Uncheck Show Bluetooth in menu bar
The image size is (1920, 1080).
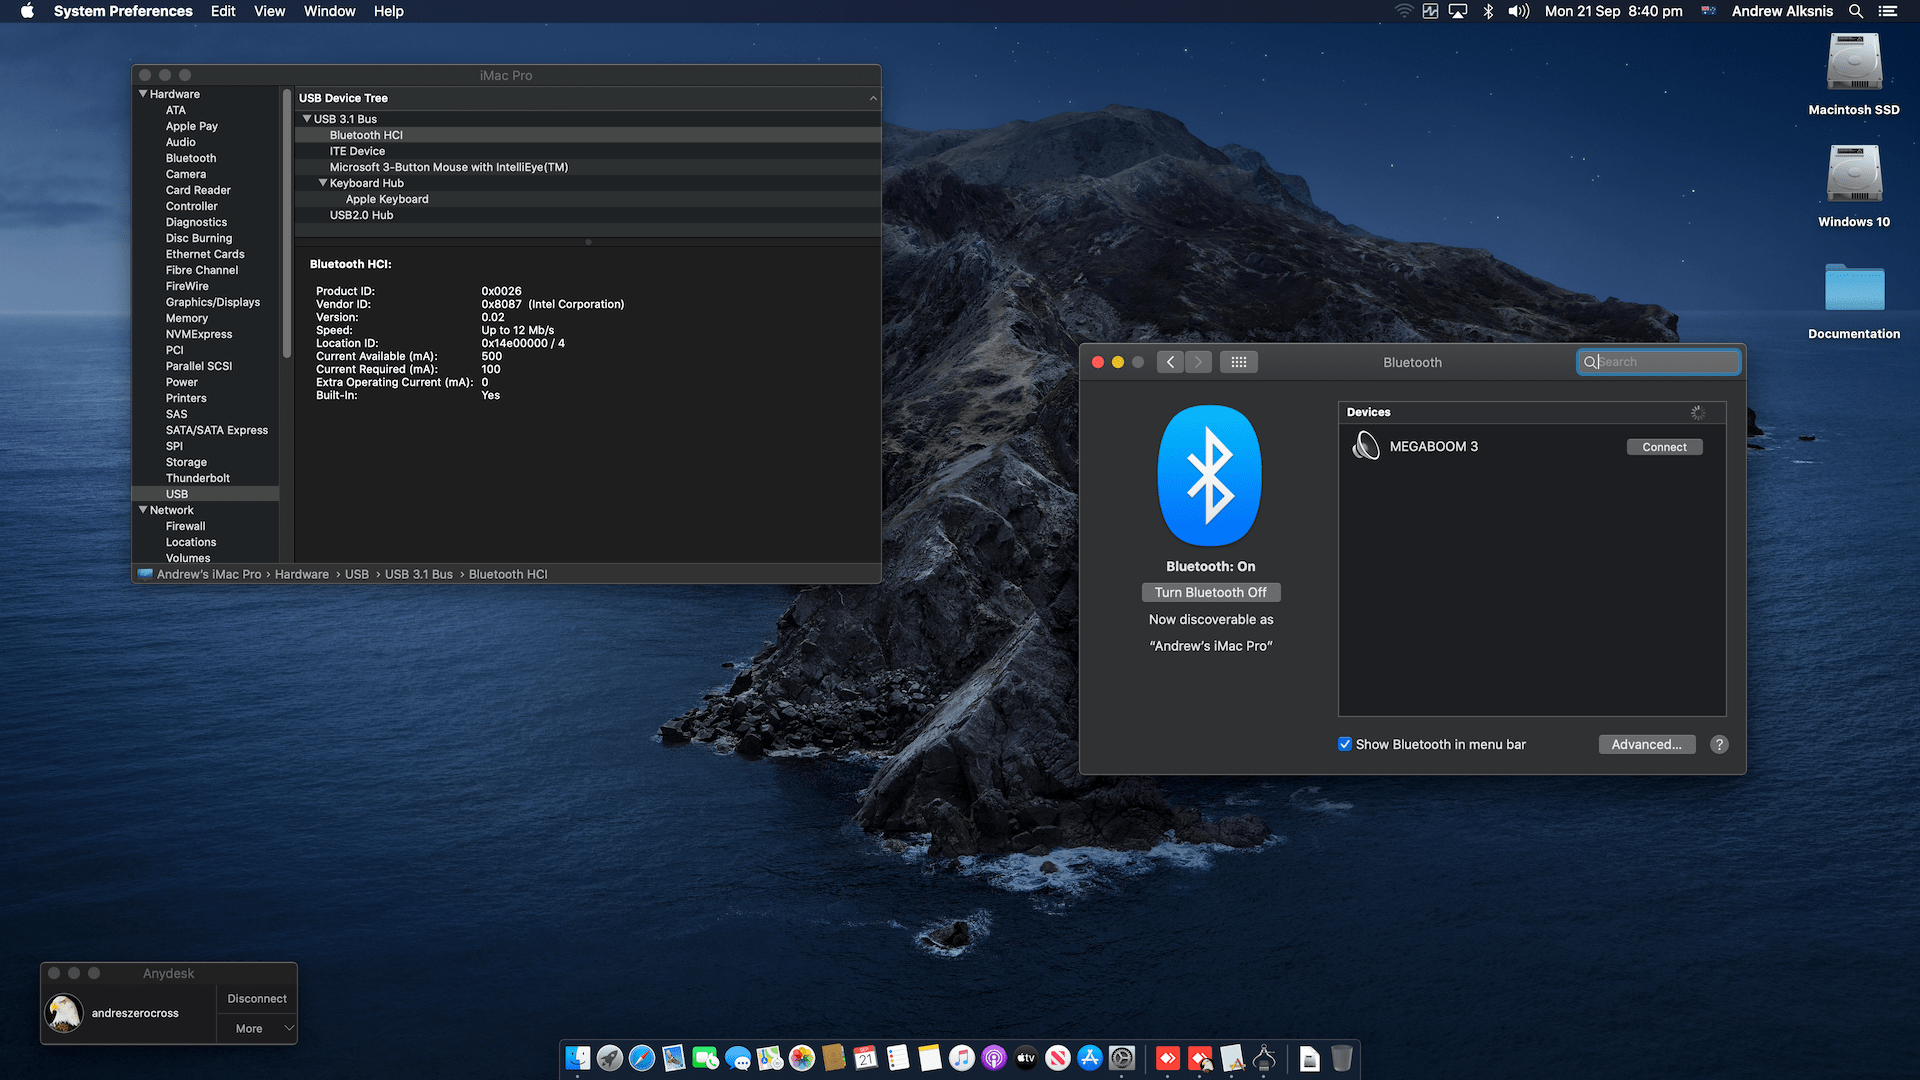click(x=1345, y=744)
